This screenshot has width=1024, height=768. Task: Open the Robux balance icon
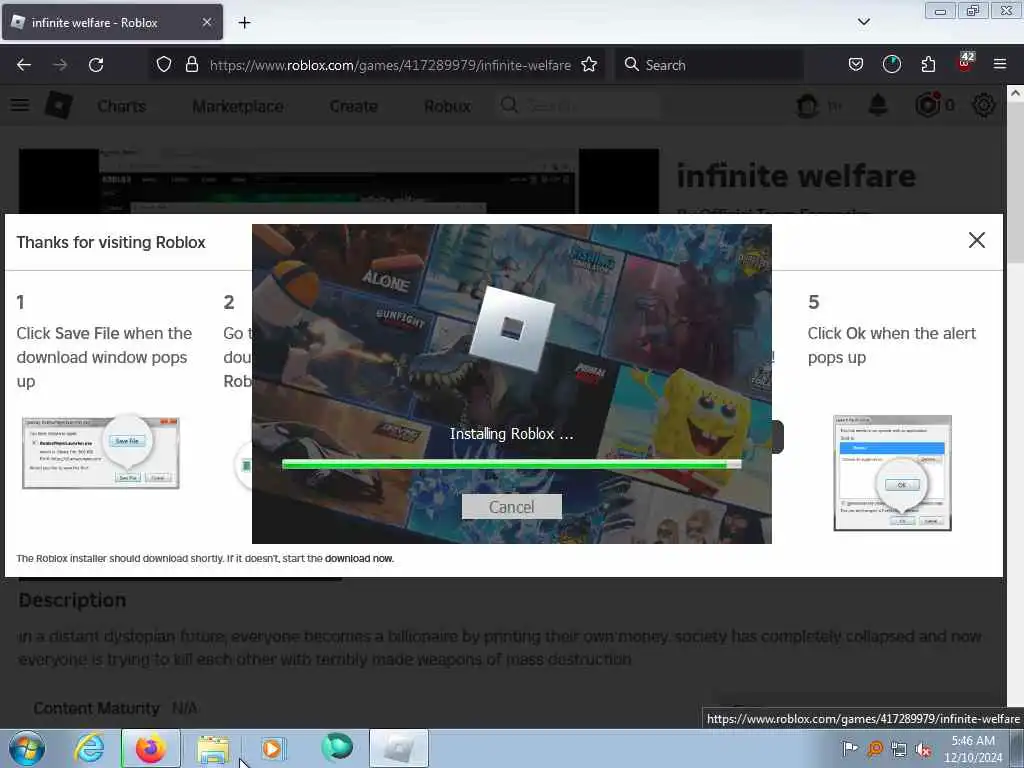click(x=928, y=105)
